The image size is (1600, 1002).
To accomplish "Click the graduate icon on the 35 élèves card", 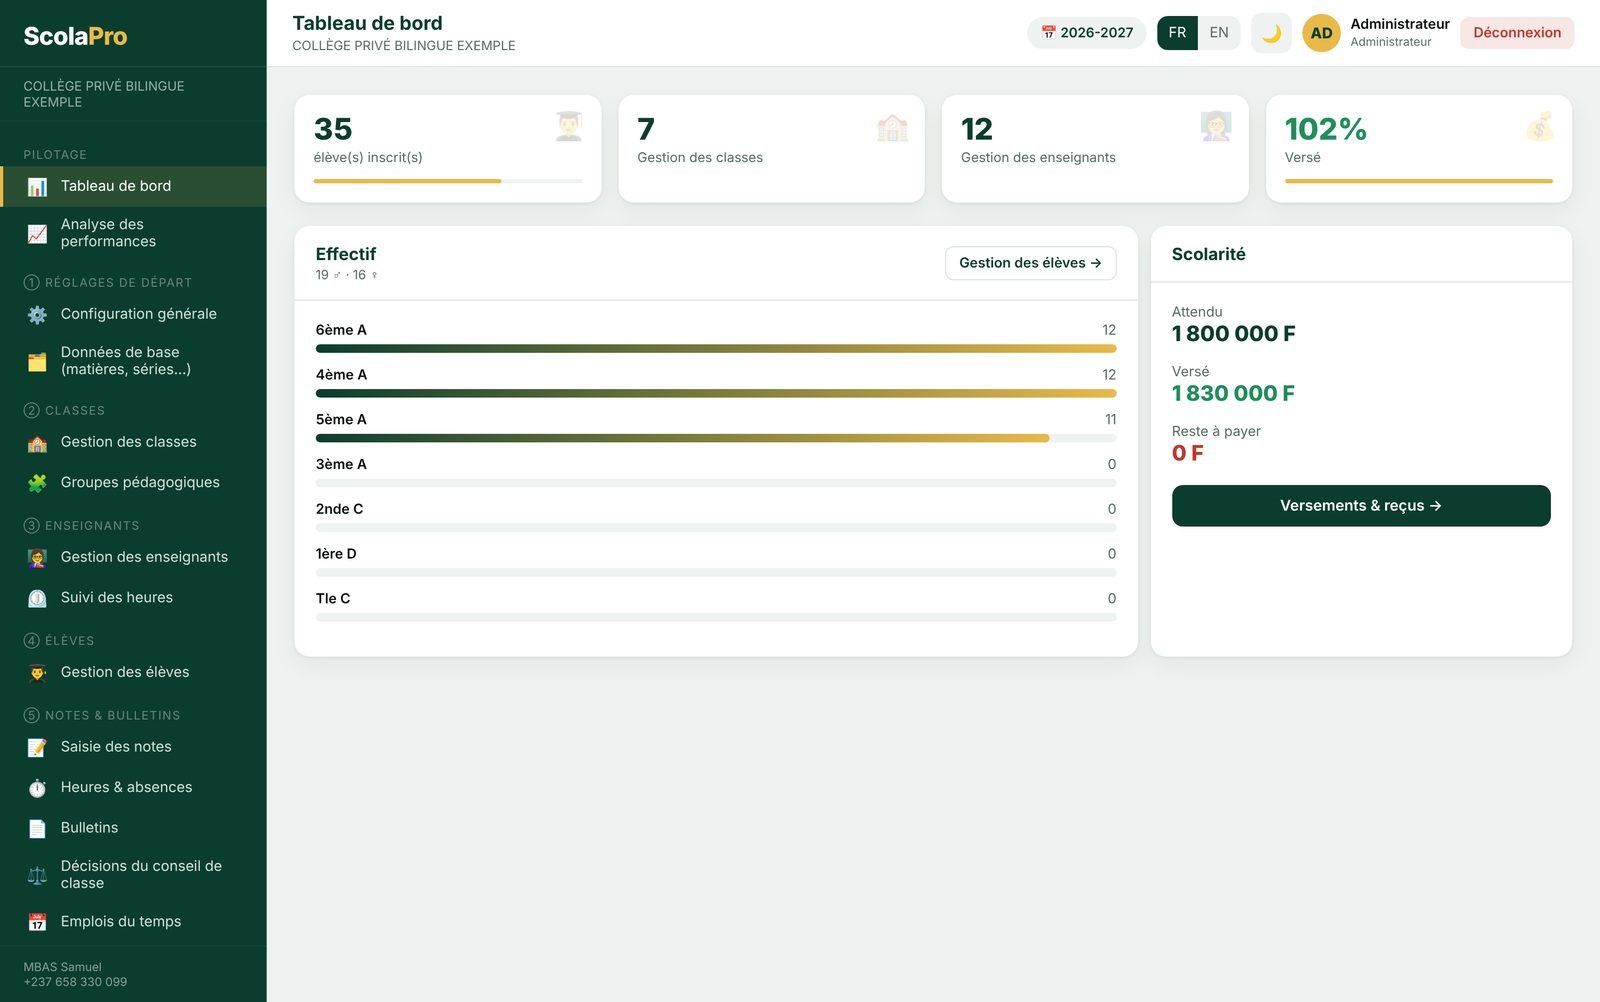I will (569, 126).
